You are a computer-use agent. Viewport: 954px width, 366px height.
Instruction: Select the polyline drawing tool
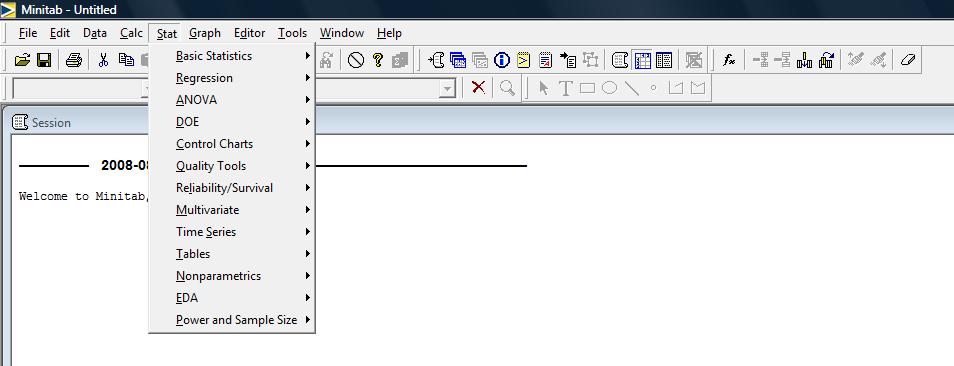[675, 88]
